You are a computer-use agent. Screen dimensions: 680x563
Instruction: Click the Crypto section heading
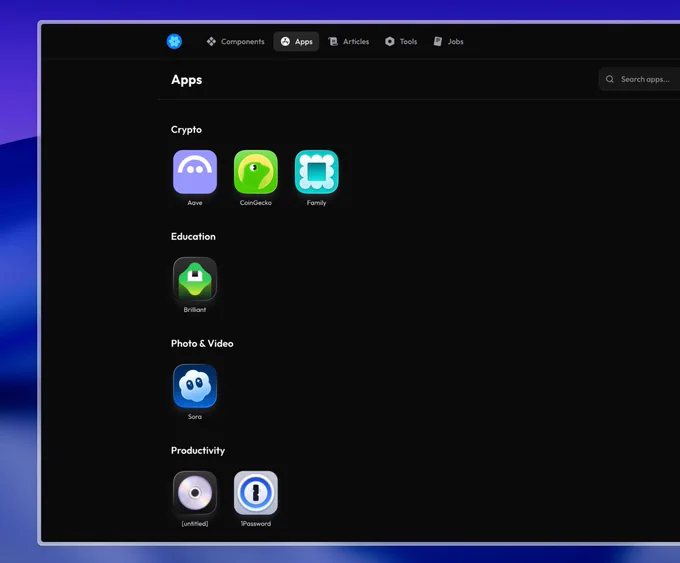click(x=186, y=130)
